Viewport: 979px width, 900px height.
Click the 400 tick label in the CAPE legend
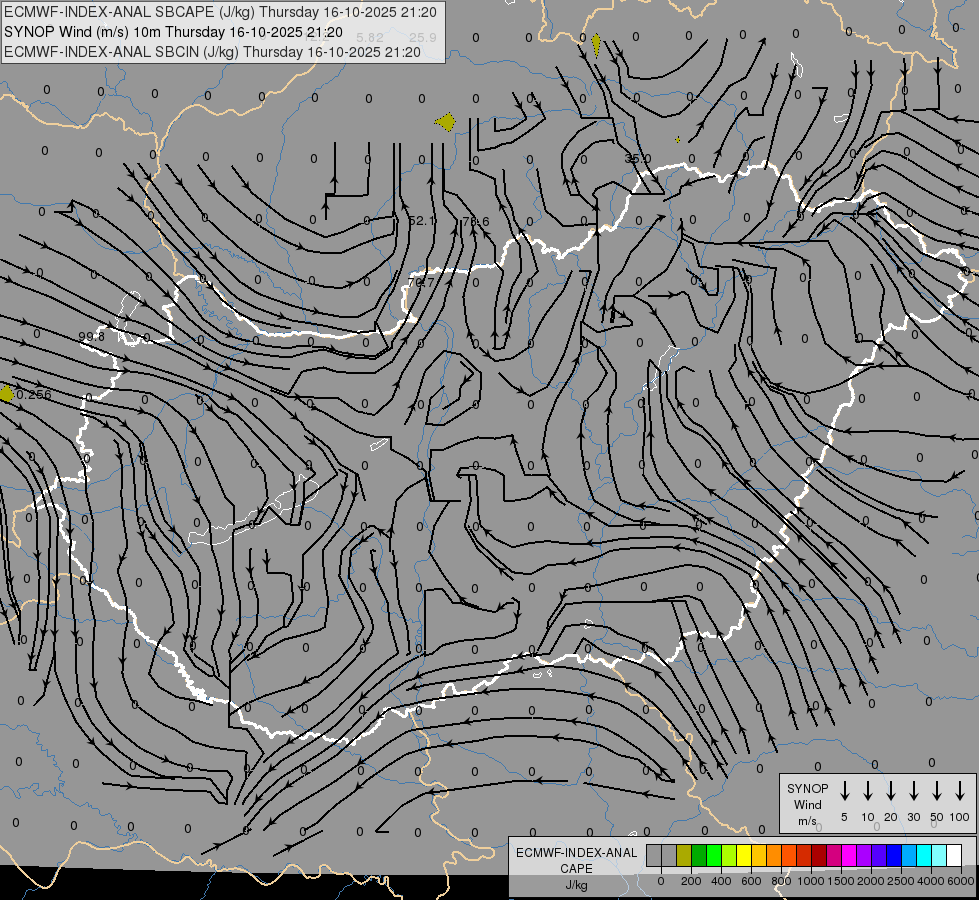[x=721, y=881]
